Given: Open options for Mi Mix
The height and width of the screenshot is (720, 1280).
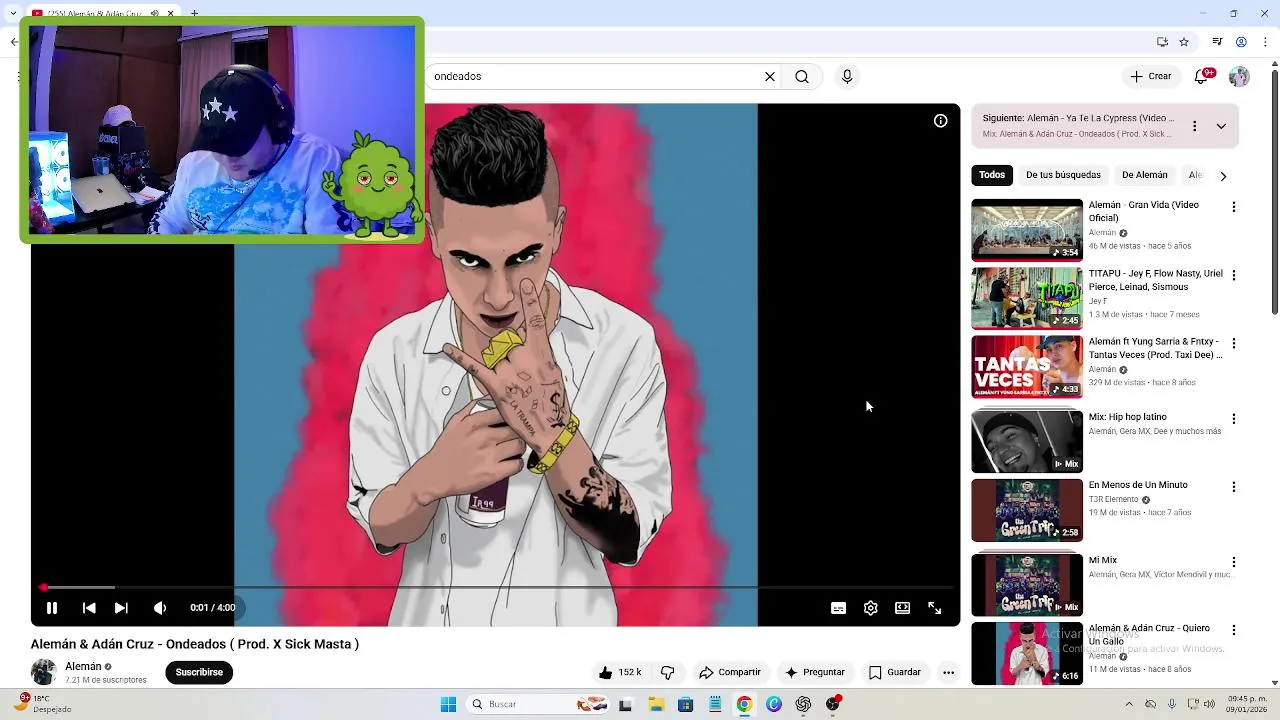Looking at the screenshot, I should click(1234, 562).
